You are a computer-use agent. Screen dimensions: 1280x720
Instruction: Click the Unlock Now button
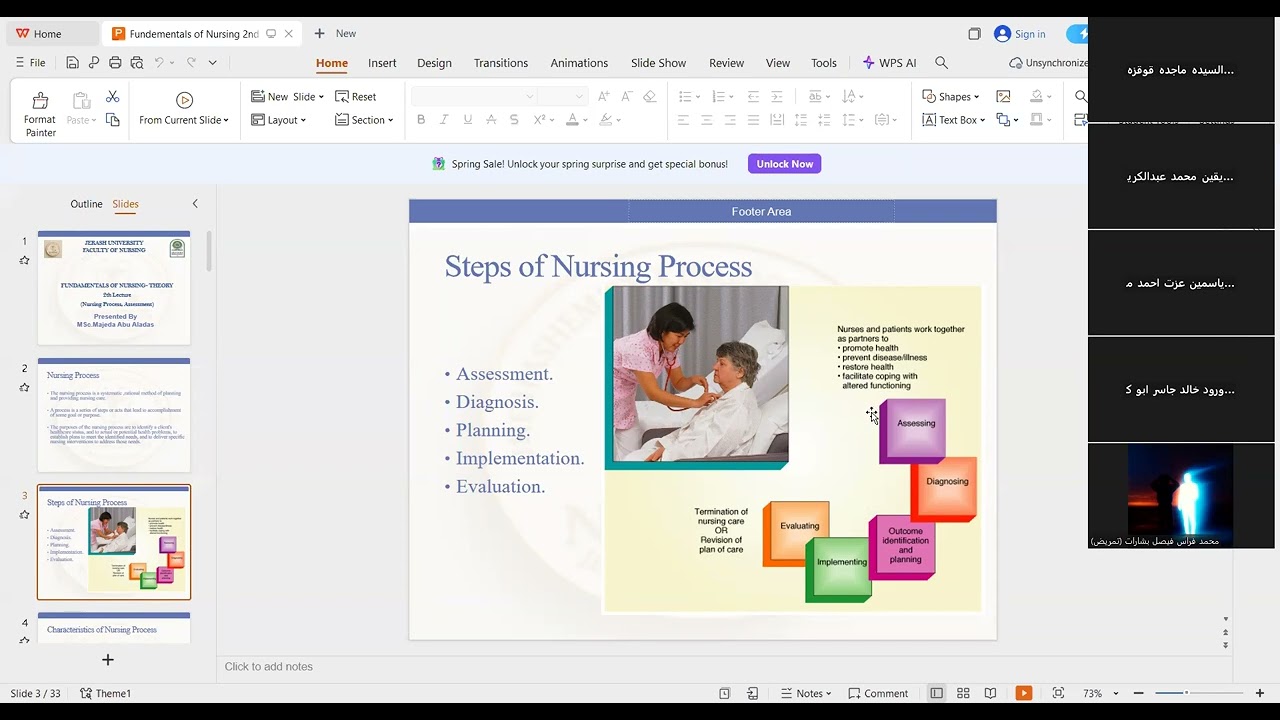click(x=784, y=164)
